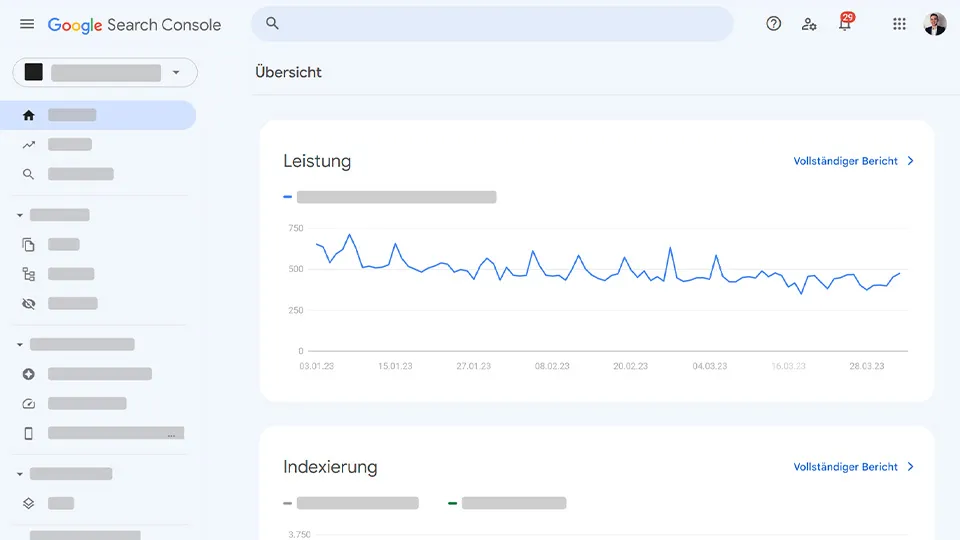960x540 pixels.
Task: Click the '500' y-axis label
Action: (x=296, y=269)
